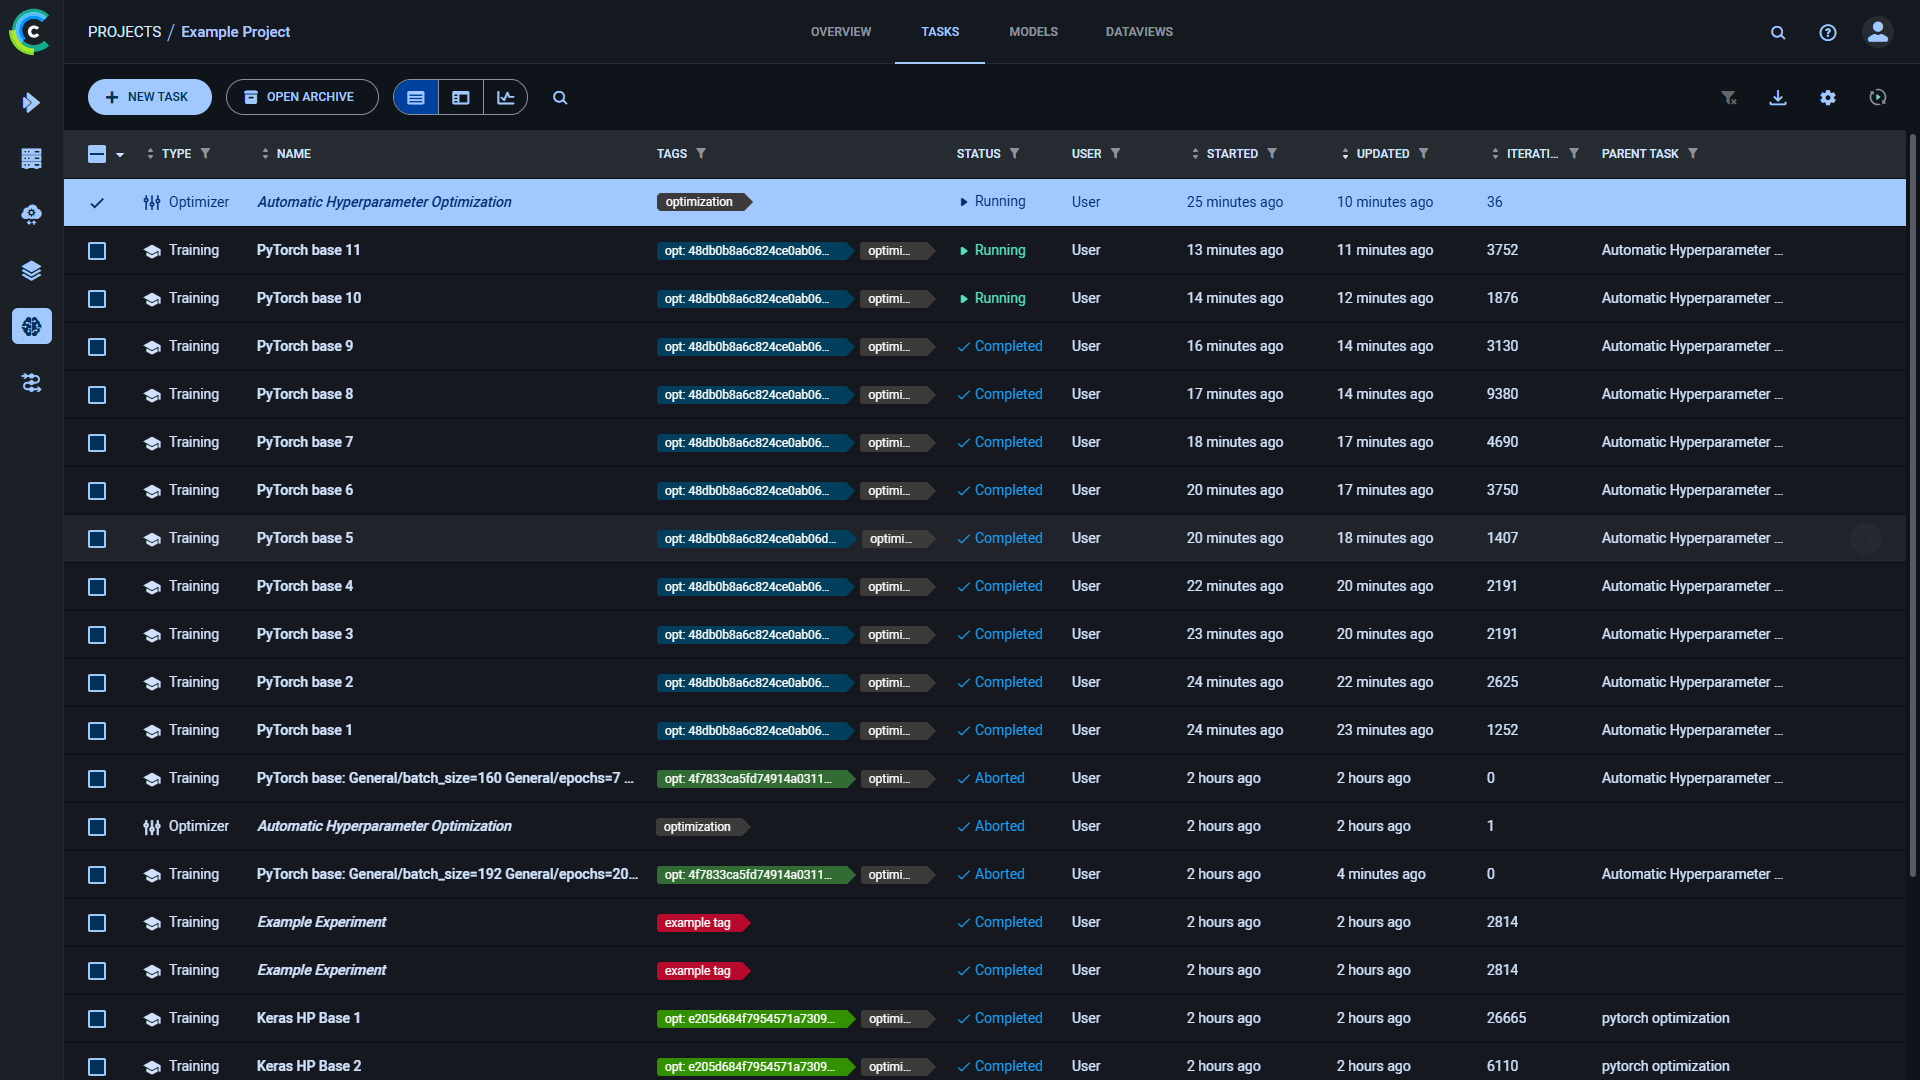Image resolution: width=1920 pixels, height=1080 pixels.
Task: Switch to the compare plots view
Action: pos(506,97)
